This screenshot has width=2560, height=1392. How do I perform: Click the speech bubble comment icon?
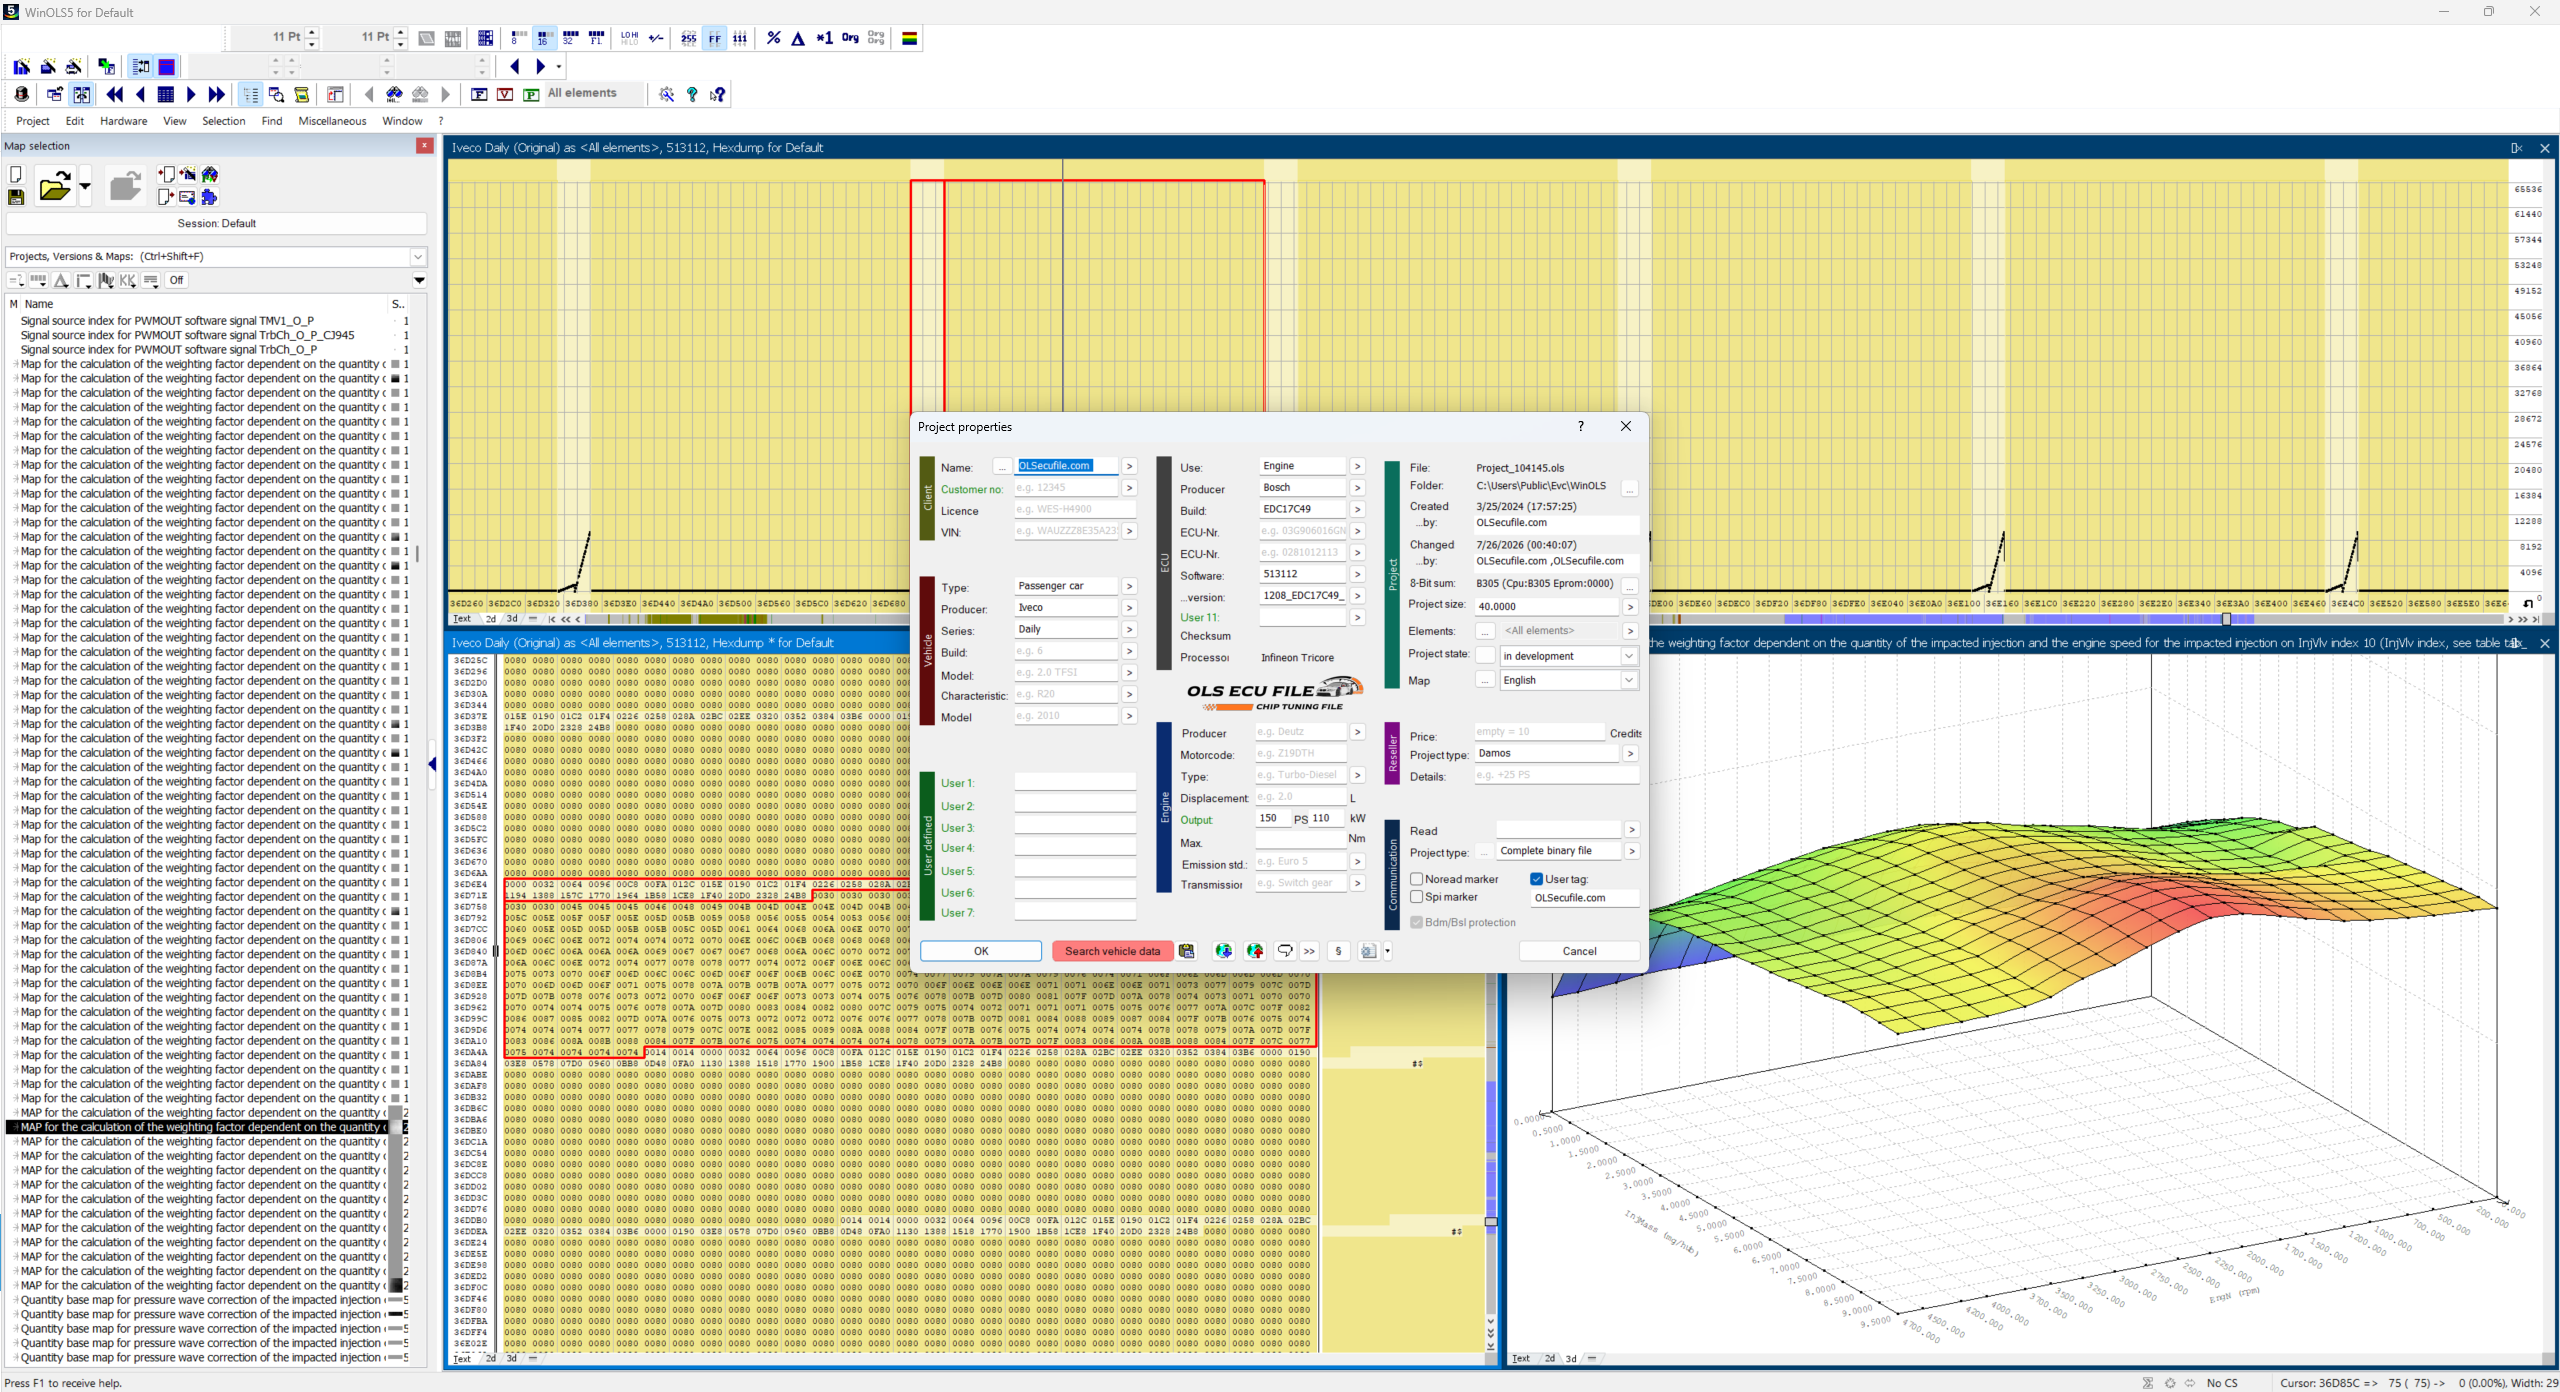click(1285, 951)
